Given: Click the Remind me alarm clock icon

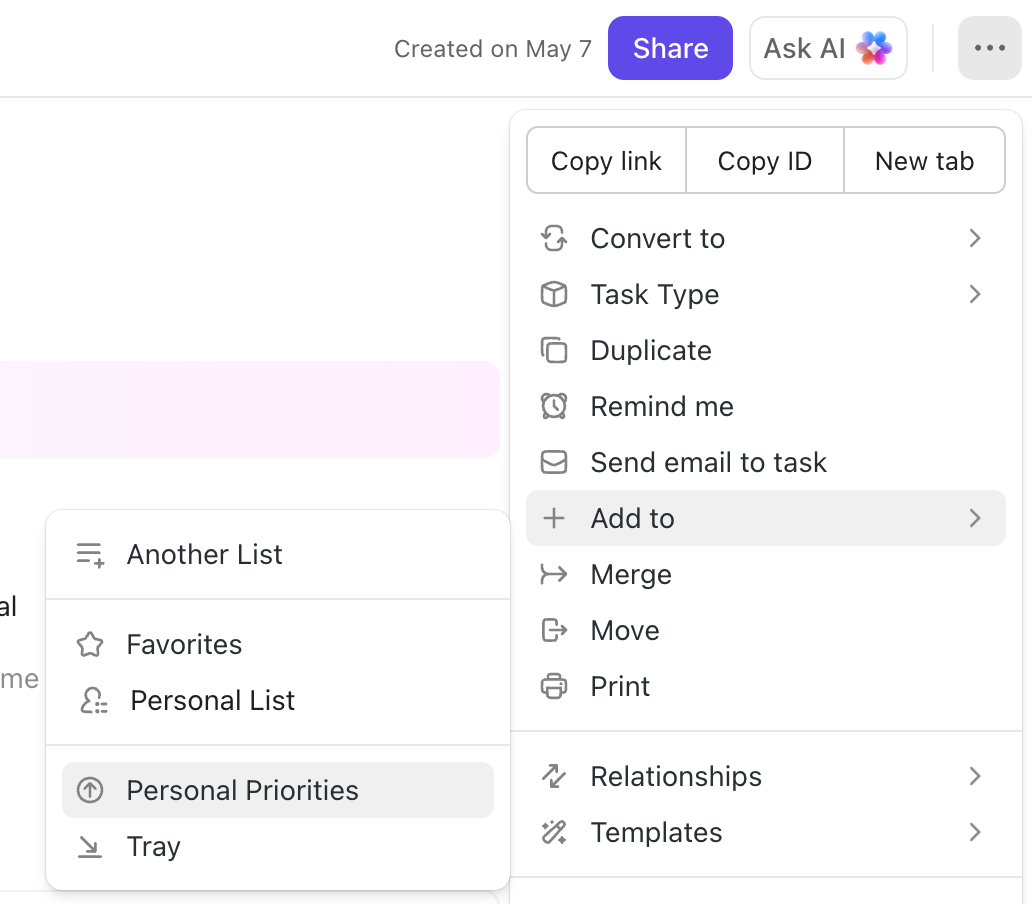Looking at the screenshot, I should [x=554, y=406].
